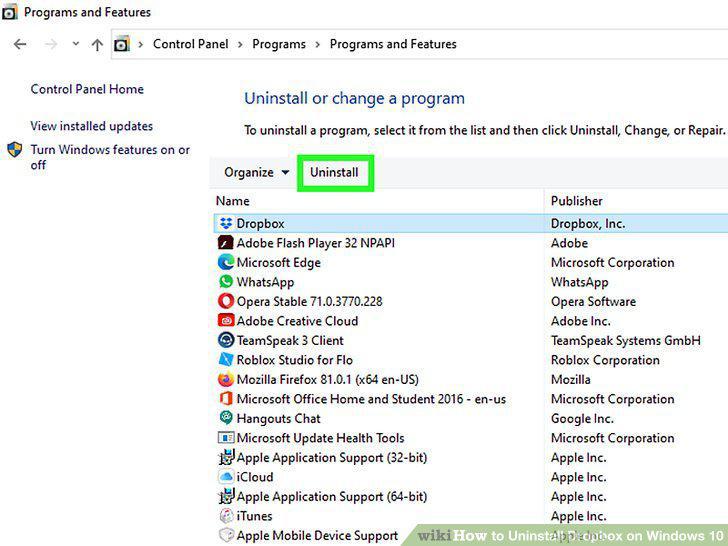Click the Apple Application Support (64-bit) icon
This screenshot has height=546, width=728.
pos(226,496)
